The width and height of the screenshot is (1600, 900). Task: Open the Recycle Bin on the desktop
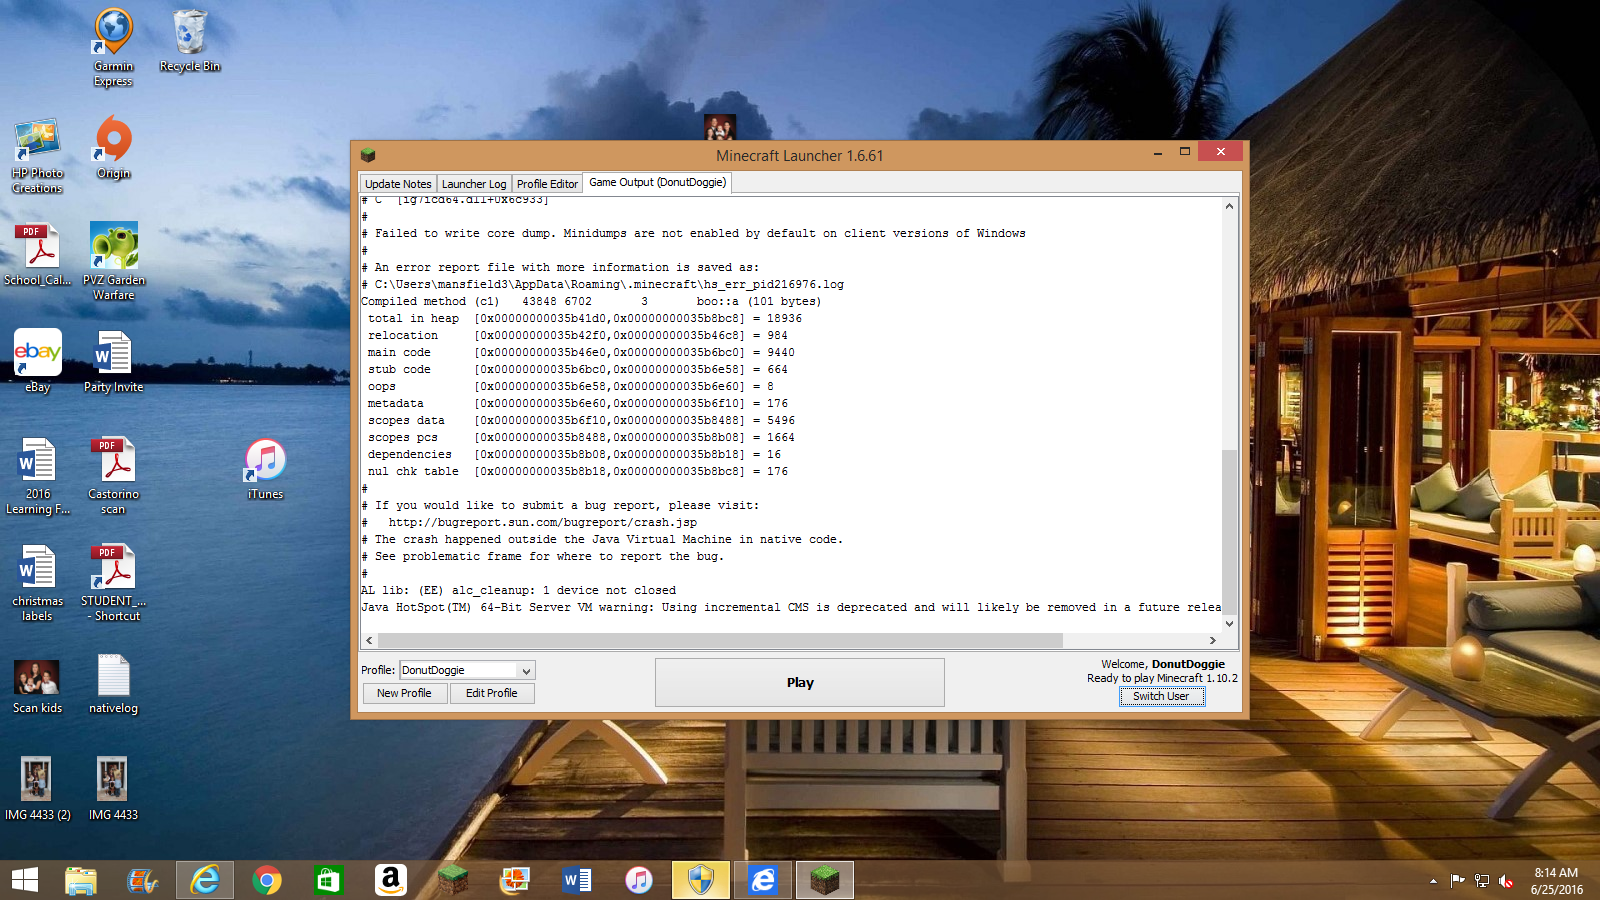click(x=190, y=41)
